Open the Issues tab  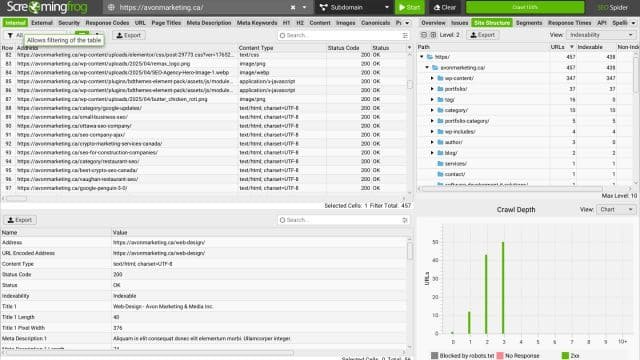(x=460, y=23)
